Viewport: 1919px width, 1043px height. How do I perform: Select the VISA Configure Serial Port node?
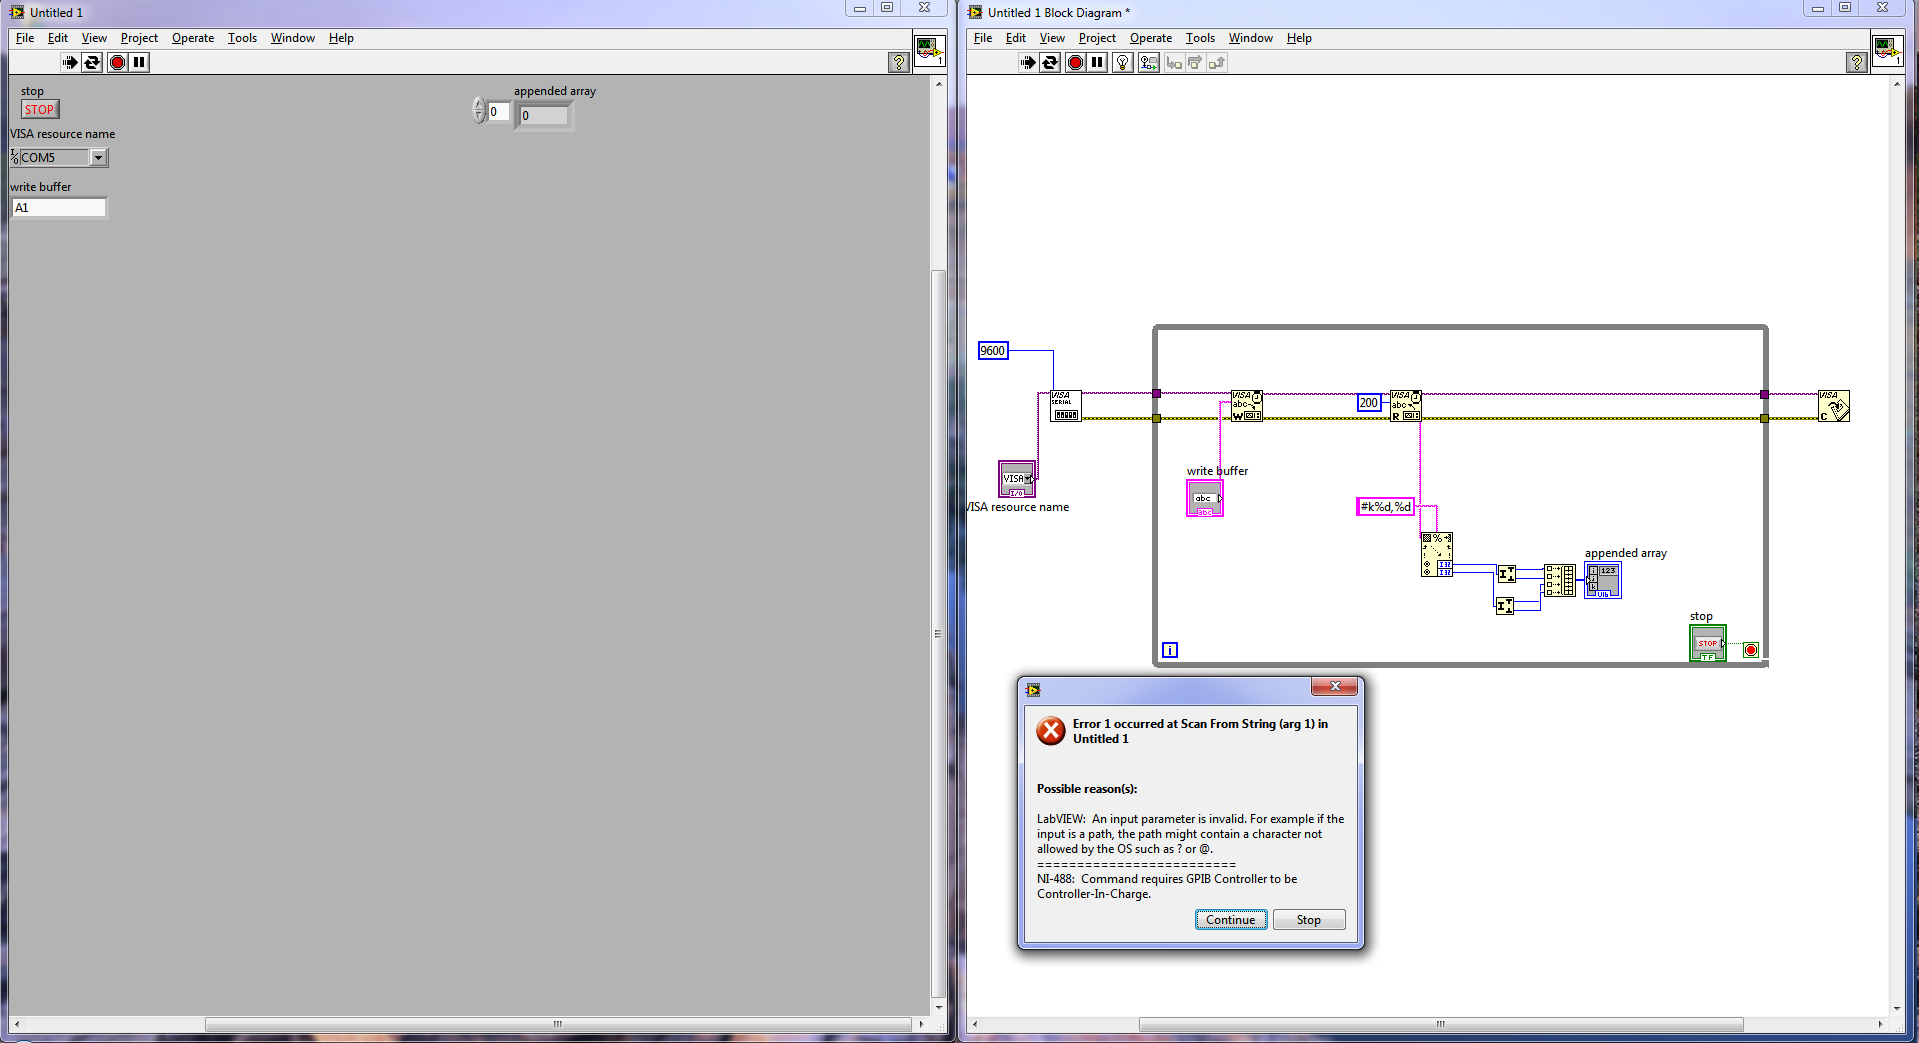pyautogui.click(x=1066, y=406)
